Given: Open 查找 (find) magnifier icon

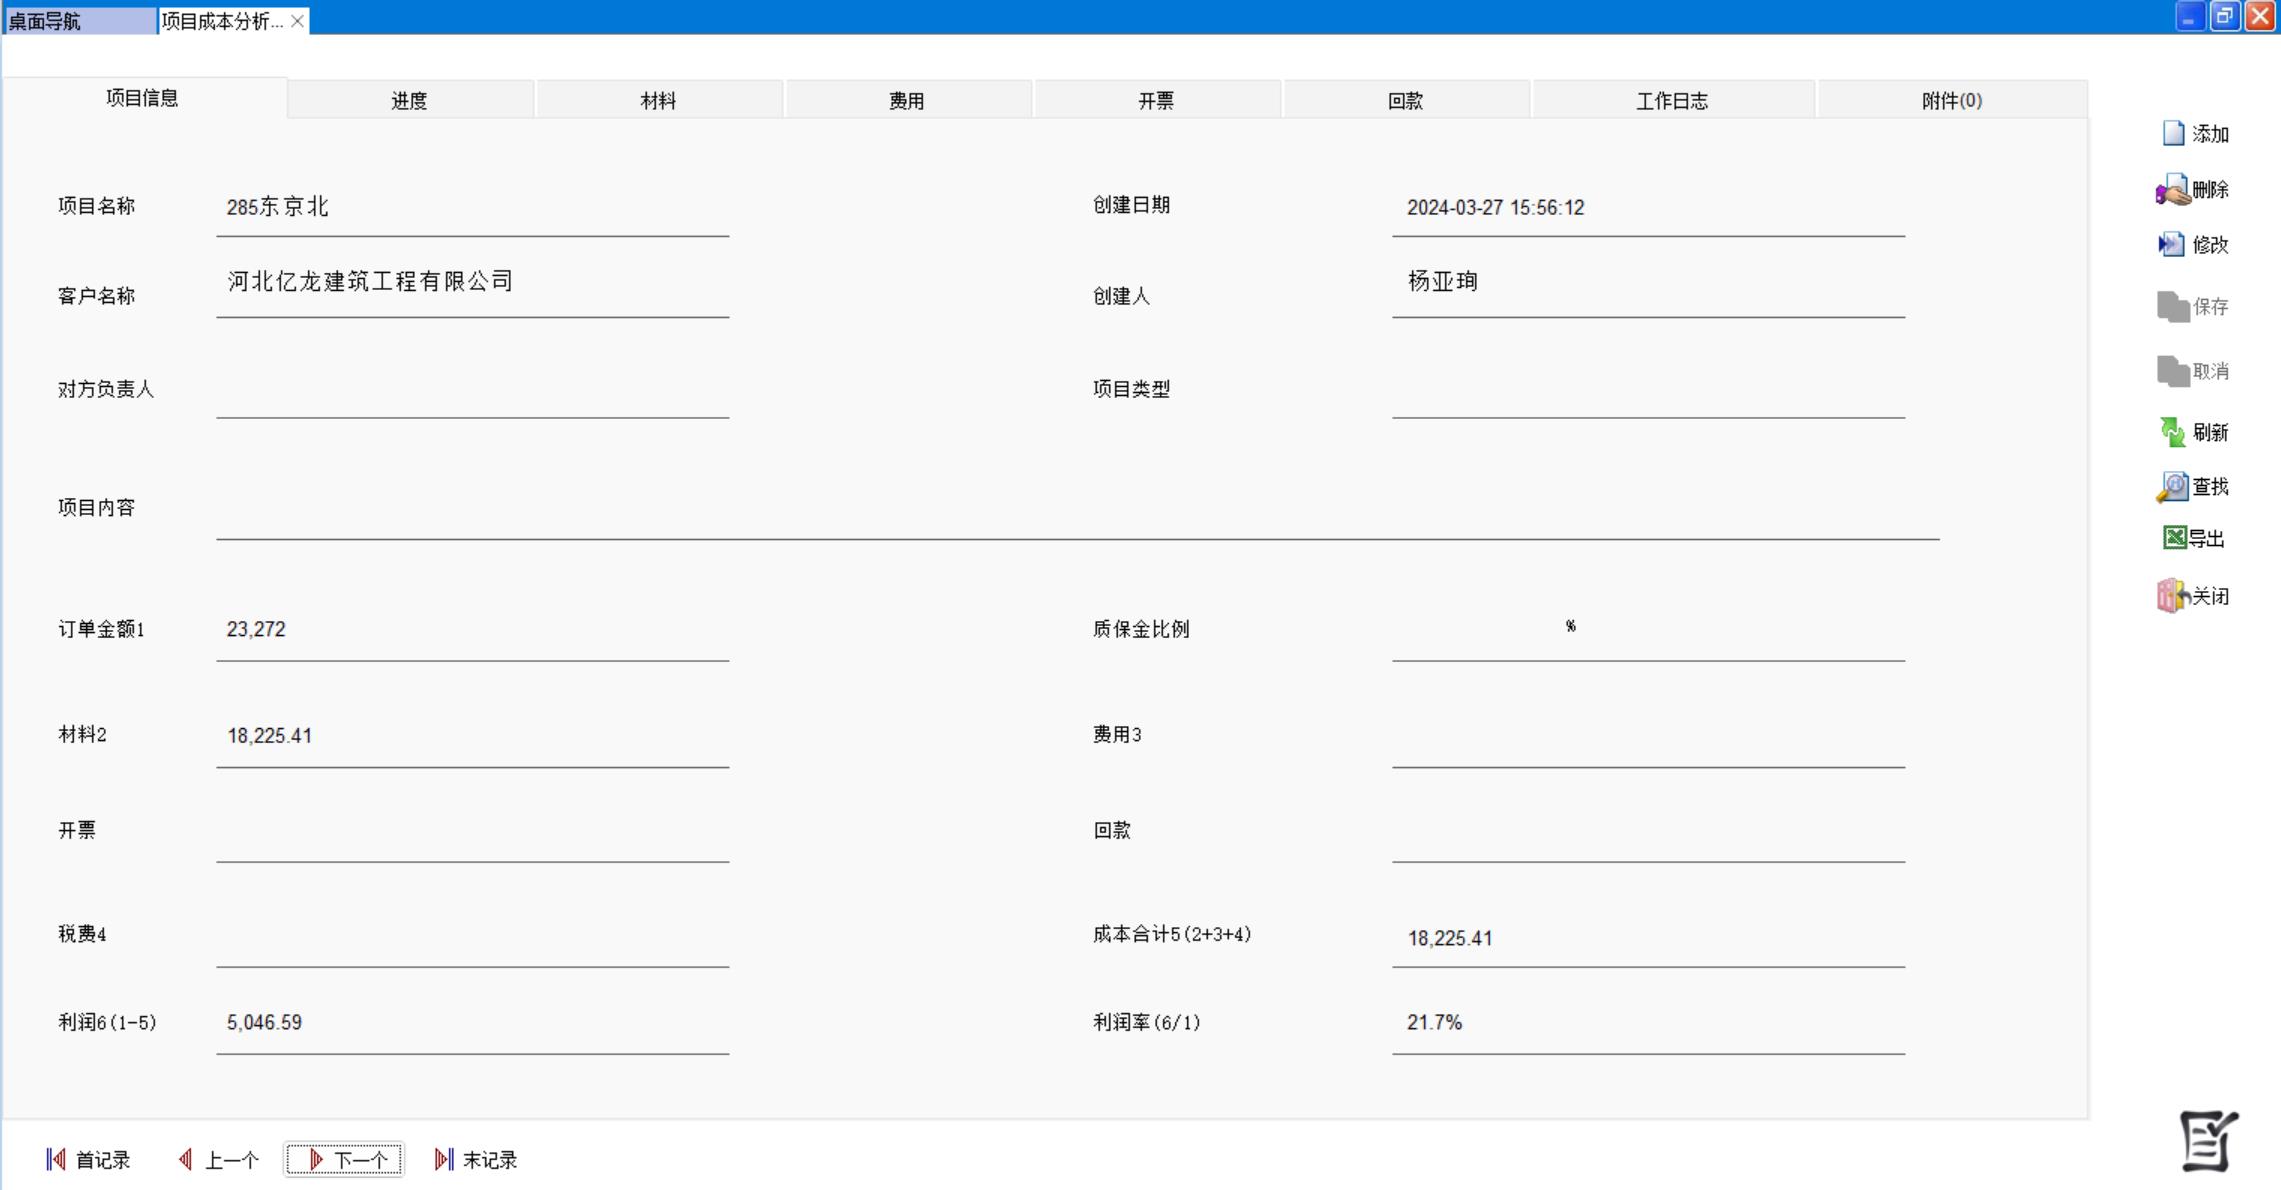Looking at the screenshot, I should pos(2172,487).
